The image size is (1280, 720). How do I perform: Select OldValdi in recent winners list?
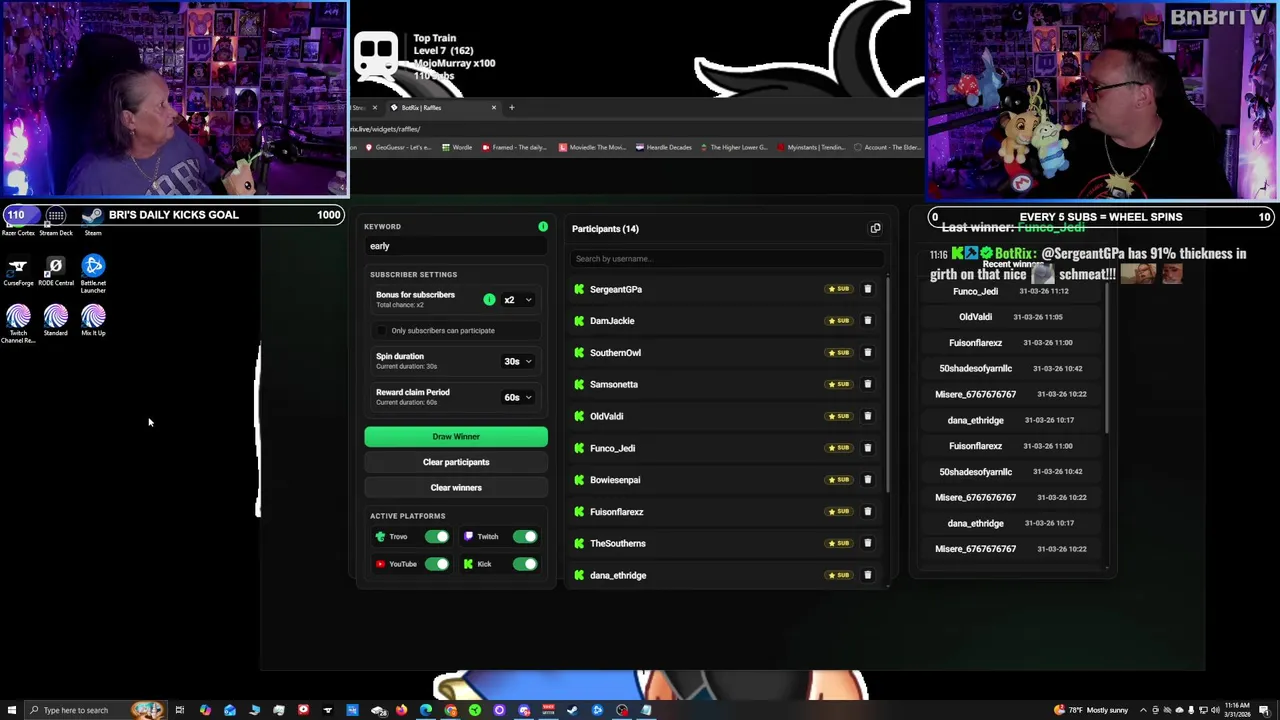coord(975,317)
